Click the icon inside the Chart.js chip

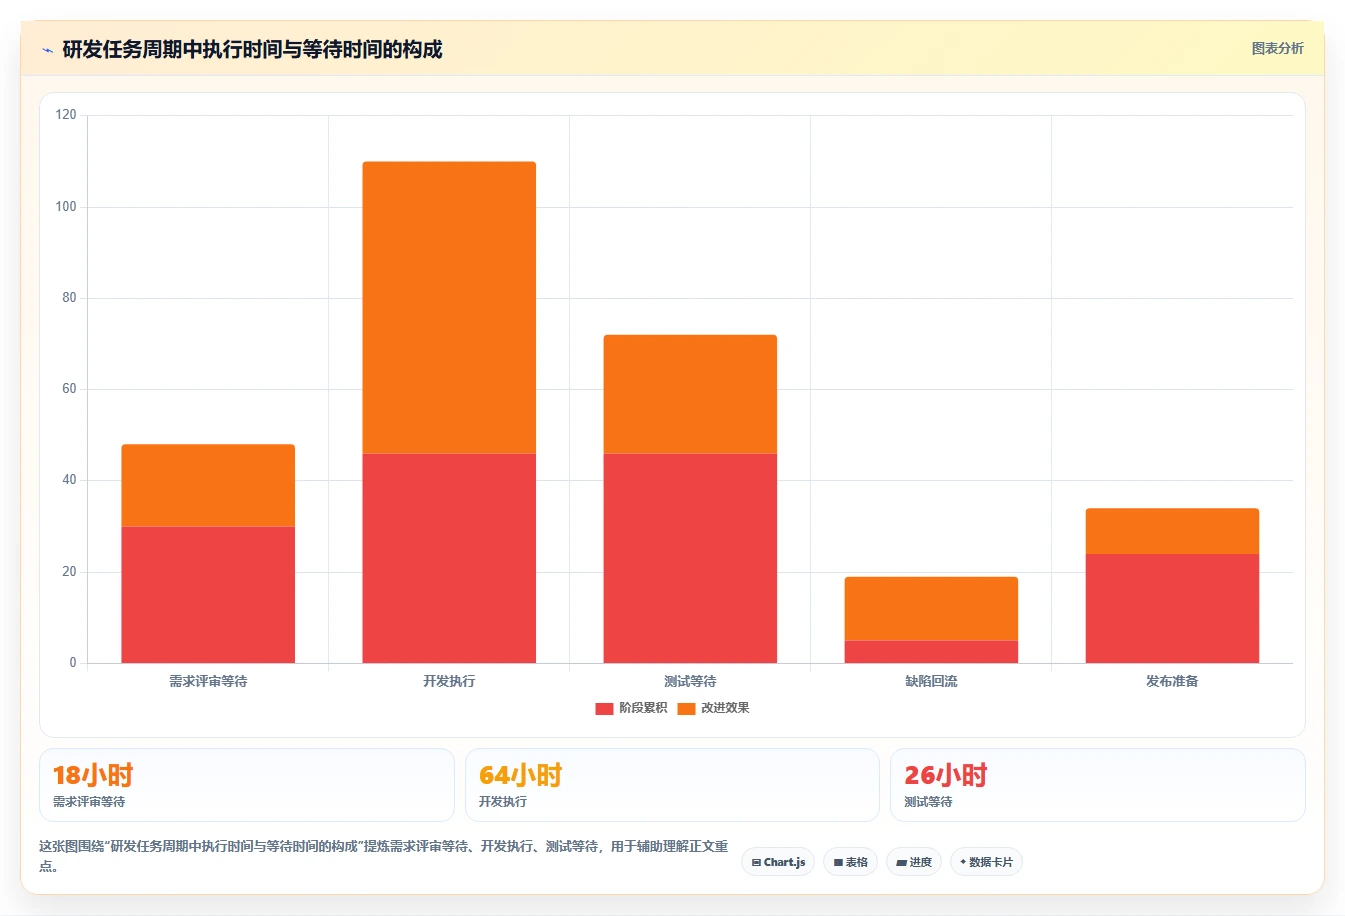756,862
